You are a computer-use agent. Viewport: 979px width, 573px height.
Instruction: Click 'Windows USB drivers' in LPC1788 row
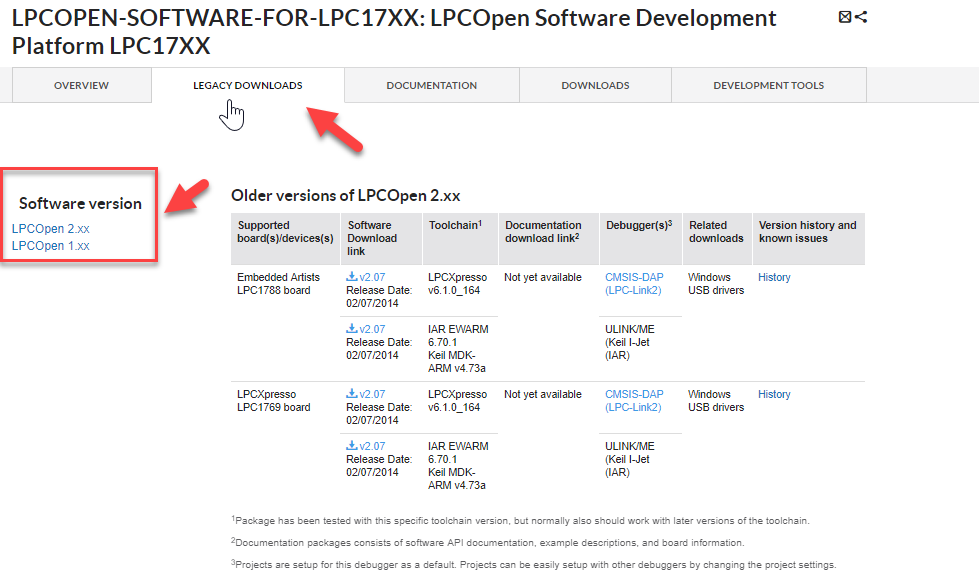pos(716,283)
